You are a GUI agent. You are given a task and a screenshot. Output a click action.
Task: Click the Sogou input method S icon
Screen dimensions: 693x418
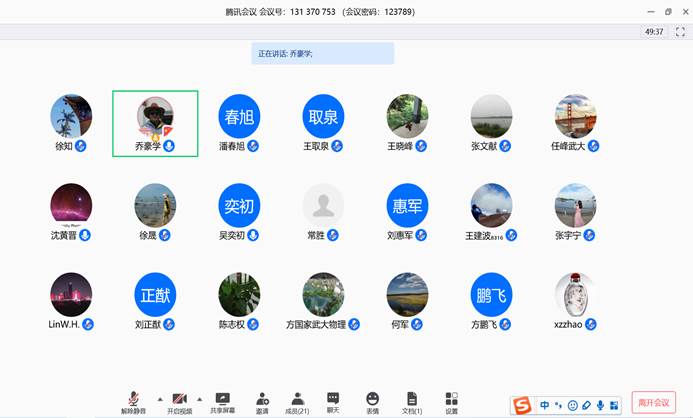pyautogui.click(x=521, y=405)
